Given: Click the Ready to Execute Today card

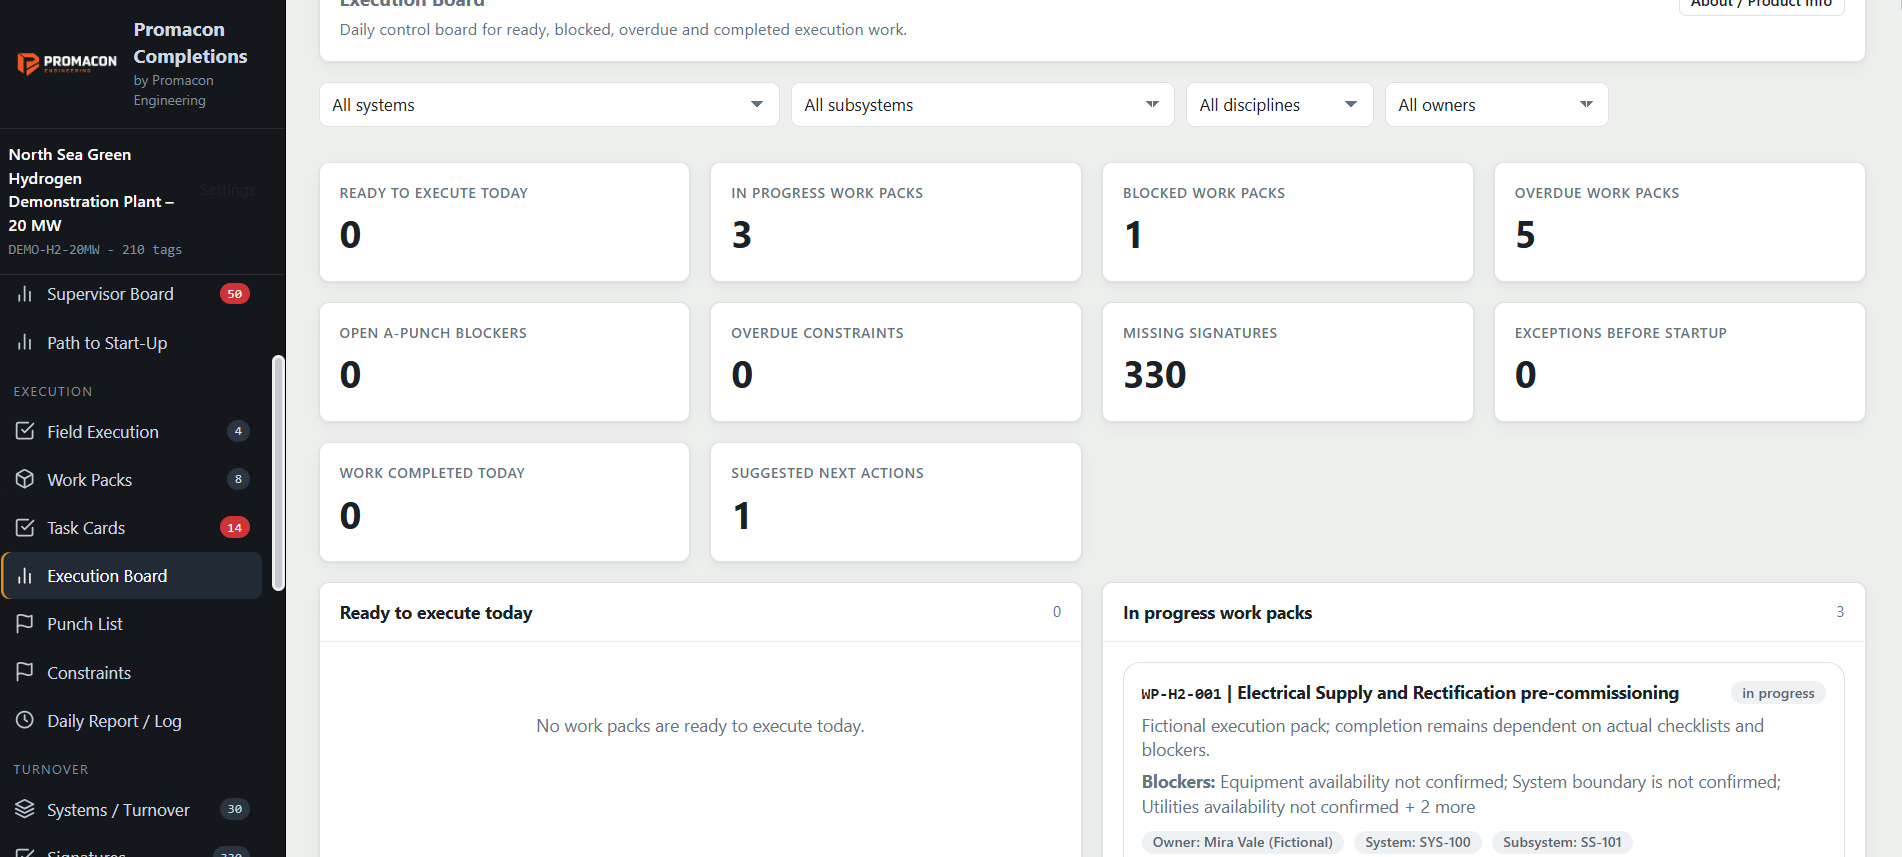Looking at the screenshot, I should (x=504, y=222).
